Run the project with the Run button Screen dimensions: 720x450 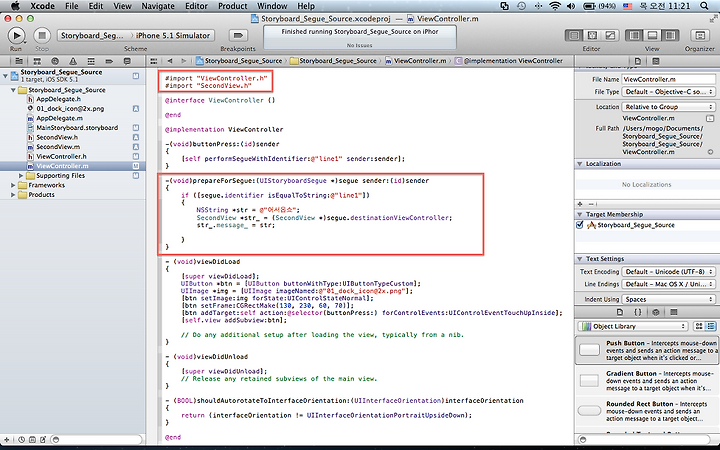16,35
